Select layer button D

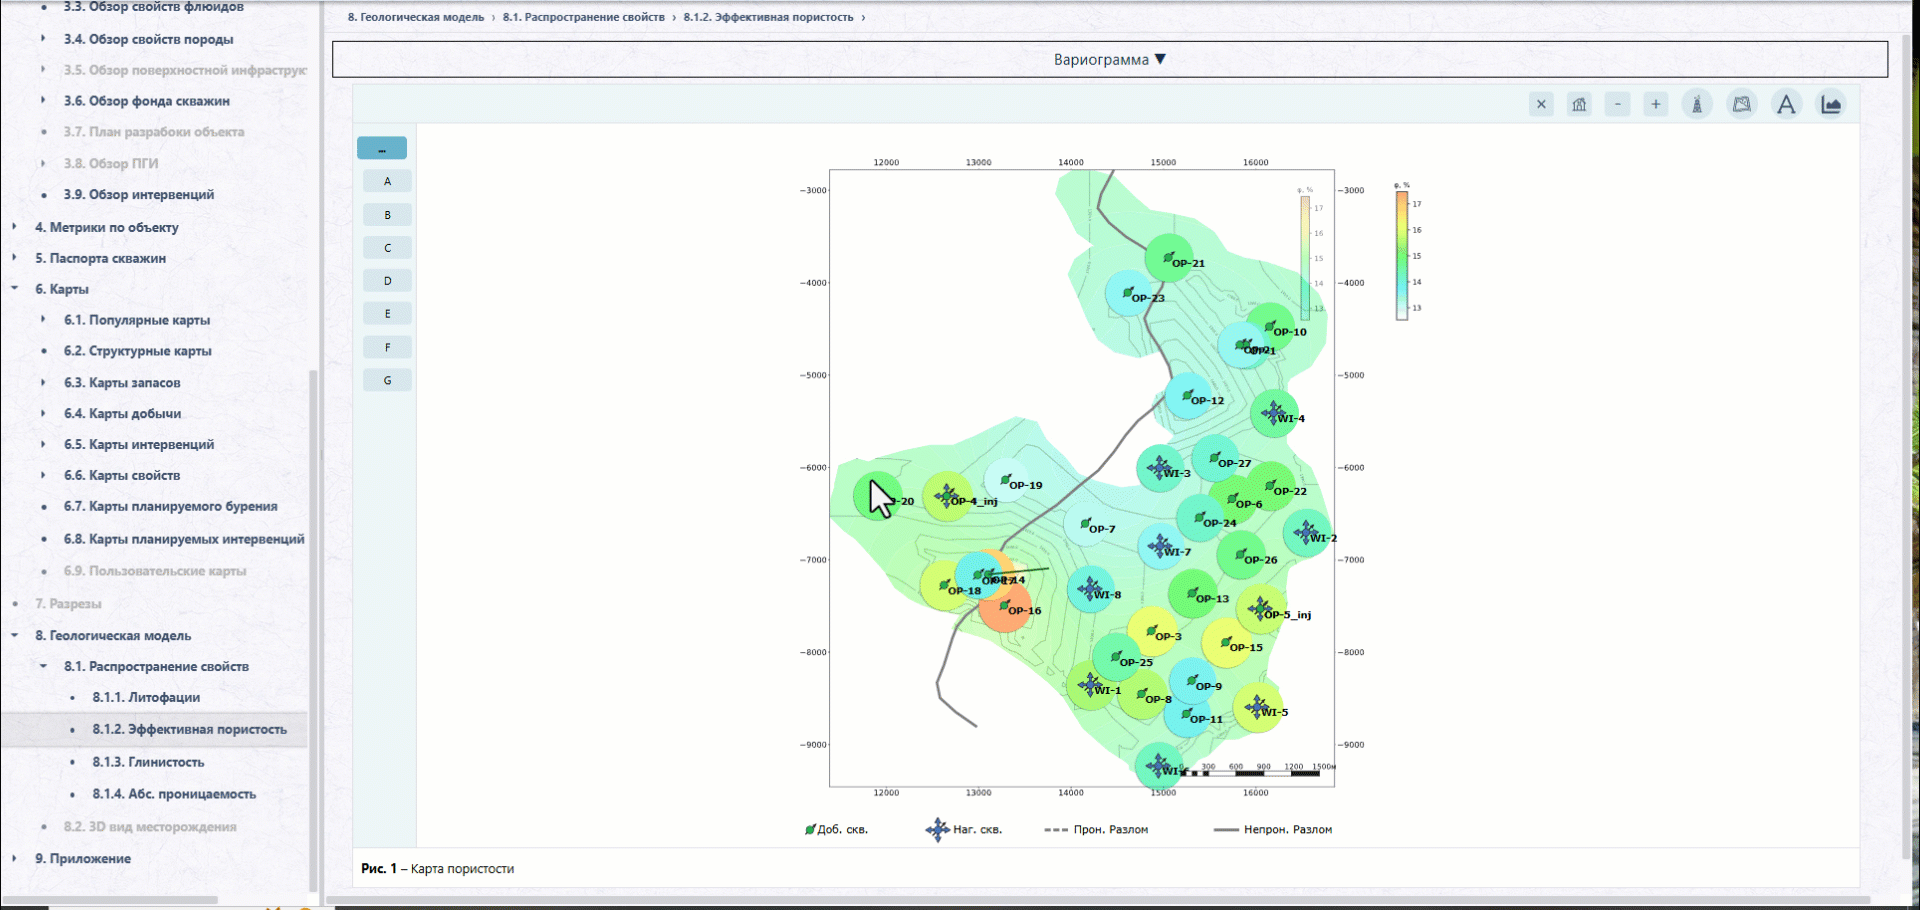tap(387, 281)
